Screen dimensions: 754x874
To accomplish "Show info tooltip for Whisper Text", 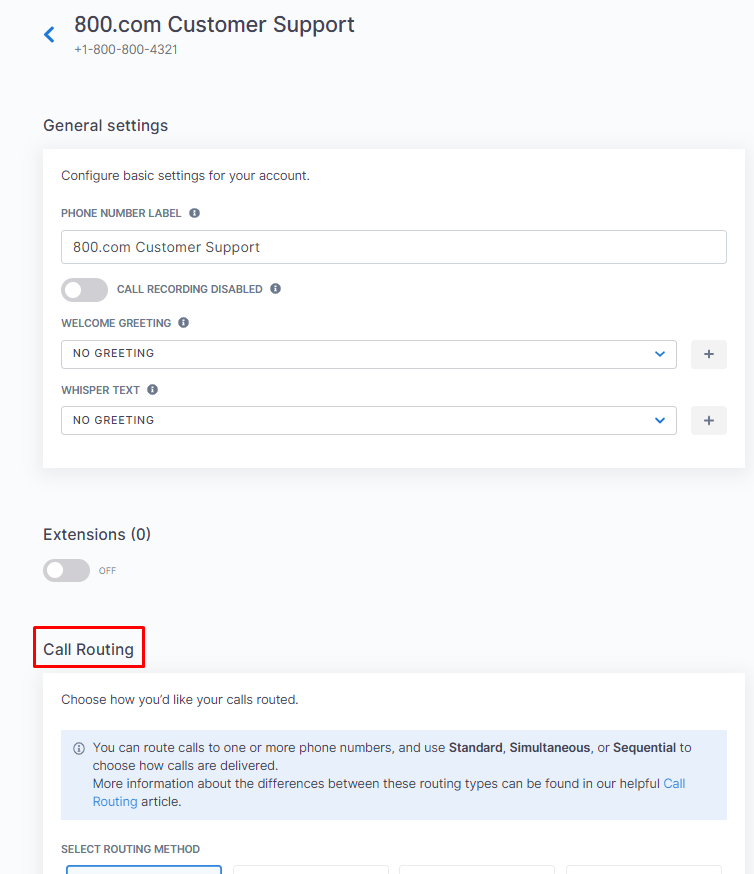I will 152,390.
